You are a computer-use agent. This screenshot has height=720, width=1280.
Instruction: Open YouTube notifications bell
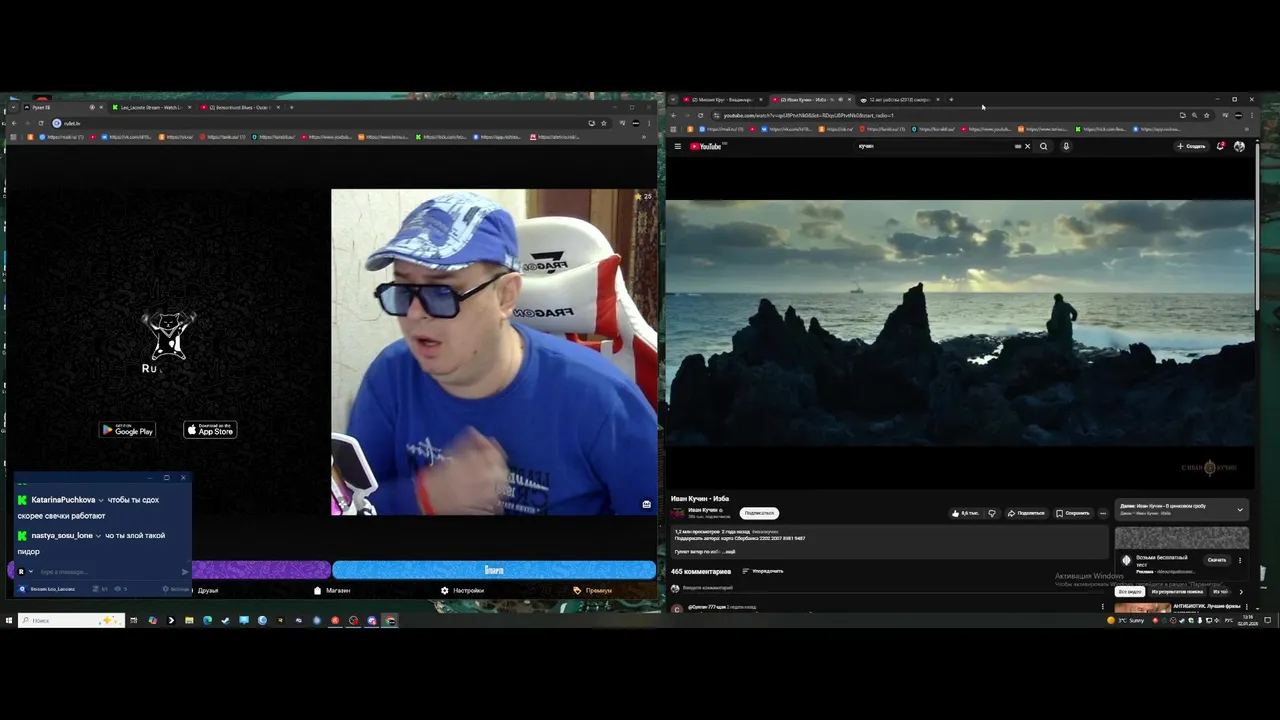point(1221,146)
